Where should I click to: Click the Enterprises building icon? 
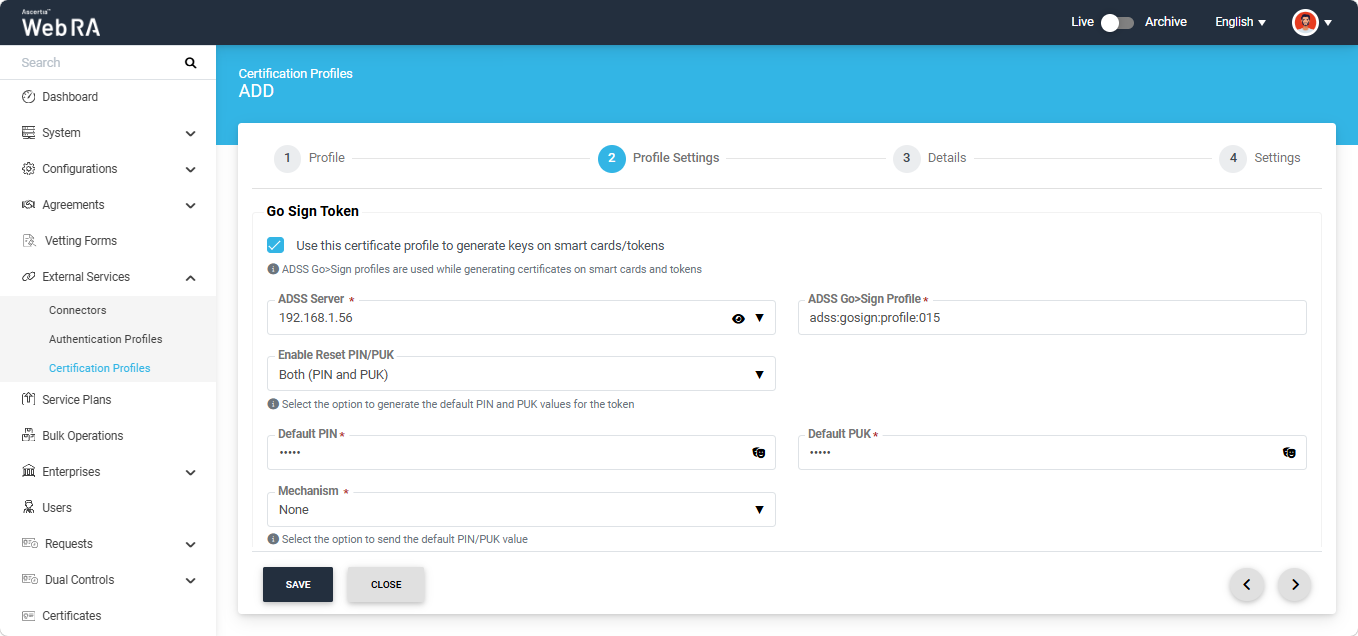point(28,472)
